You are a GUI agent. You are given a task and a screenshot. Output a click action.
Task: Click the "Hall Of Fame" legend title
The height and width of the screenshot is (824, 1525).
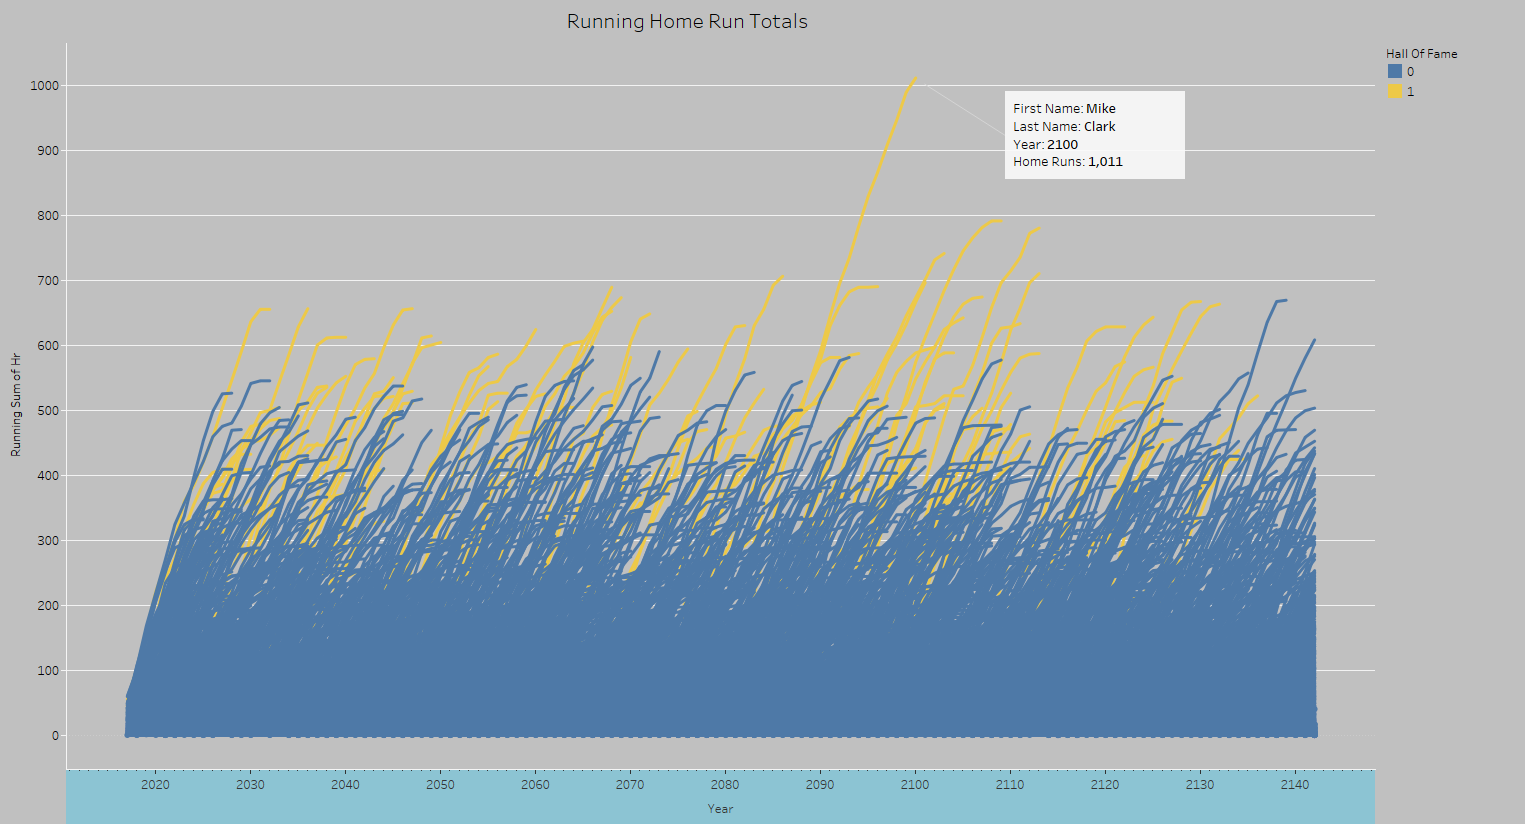pyautogui.click(x=1421, y=54)
